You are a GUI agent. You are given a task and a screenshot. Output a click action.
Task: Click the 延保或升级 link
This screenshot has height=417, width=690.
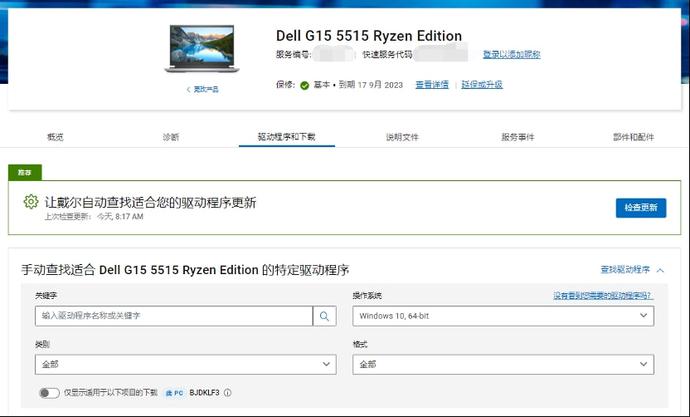coord(482,84)
